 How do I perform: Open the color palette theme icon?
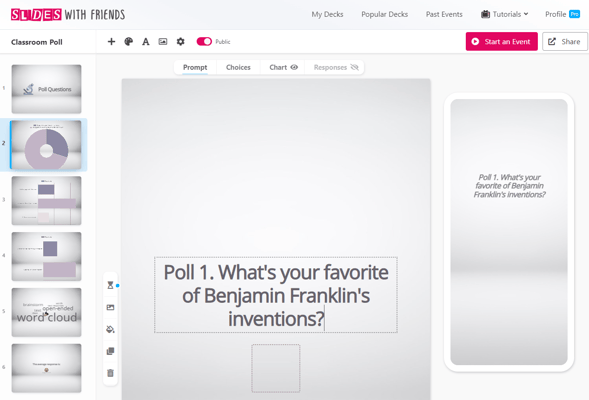[128, 42]
